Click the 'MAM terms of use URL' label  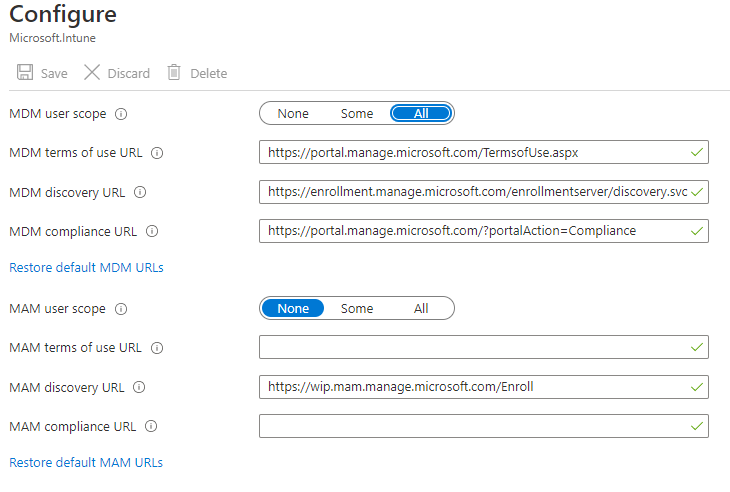[x=75, y=348]
